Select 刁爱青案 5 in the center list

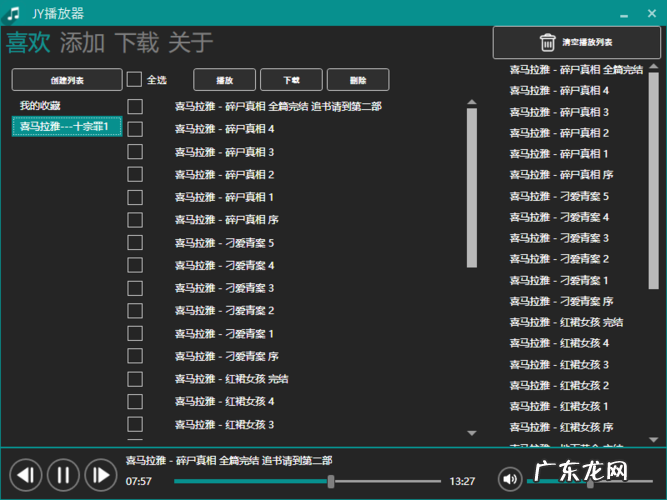(225, 243)
